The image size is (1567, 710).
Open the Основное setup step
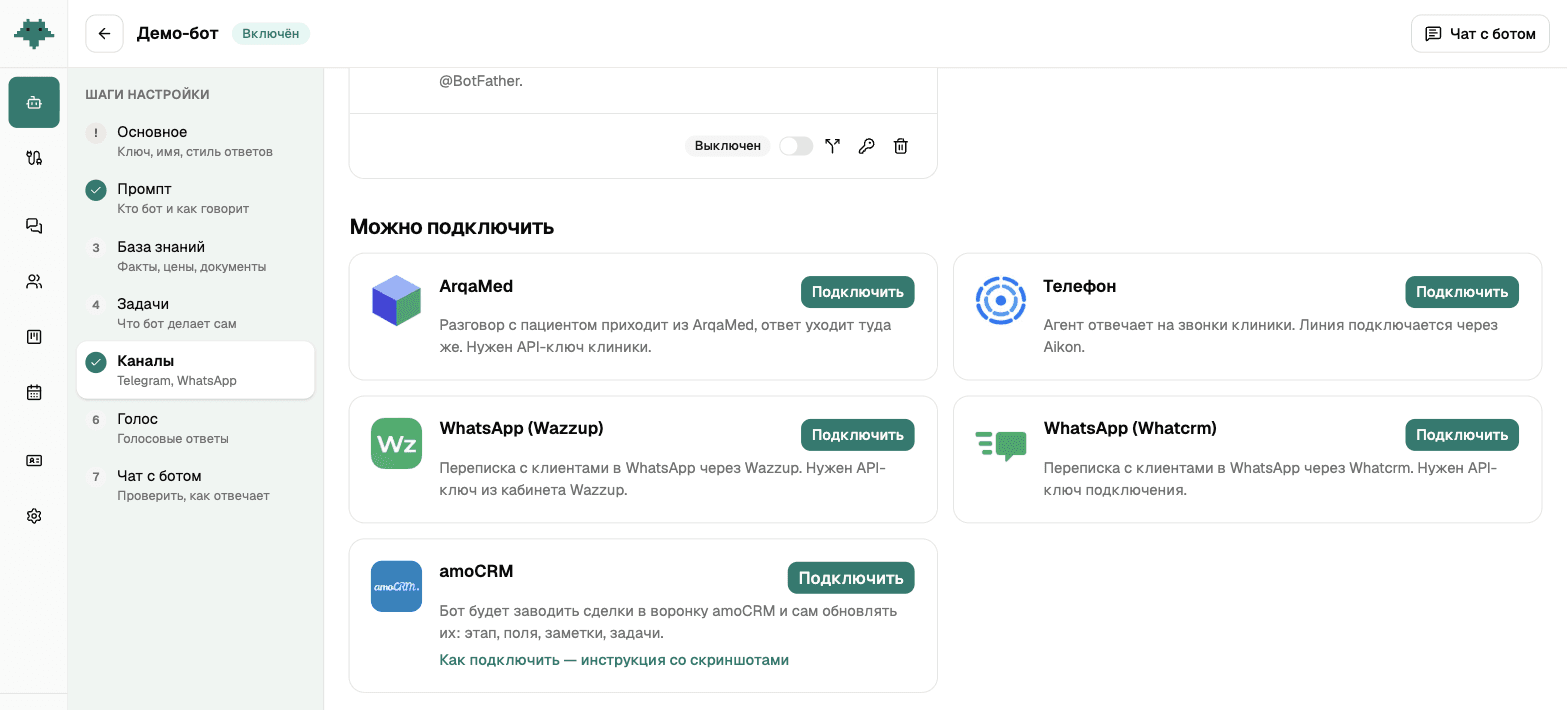click(196, 141)
